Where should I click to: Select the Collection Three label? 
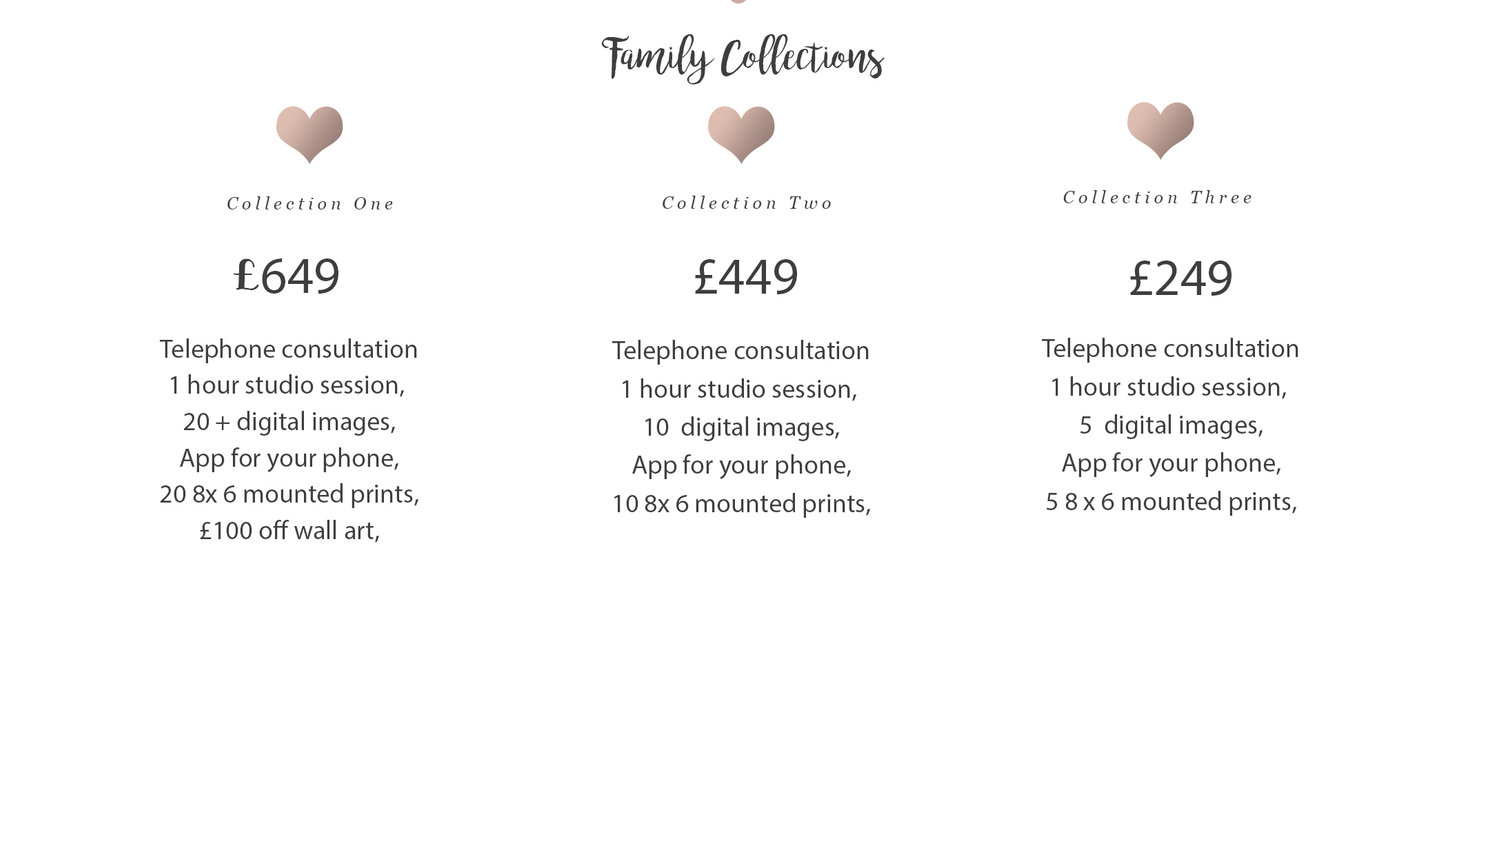(x=1158, y=198)
